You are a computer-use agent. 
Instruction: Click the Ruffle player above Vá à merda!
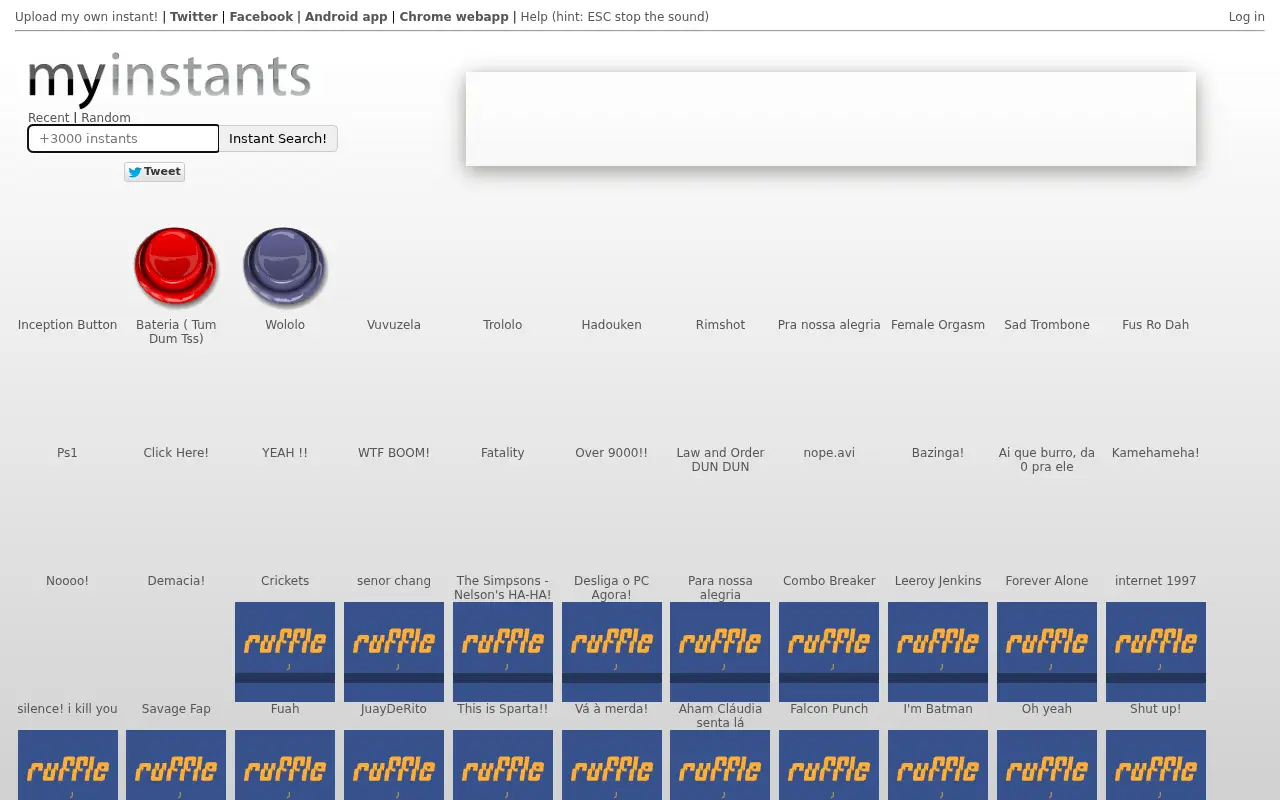[612, 652]
